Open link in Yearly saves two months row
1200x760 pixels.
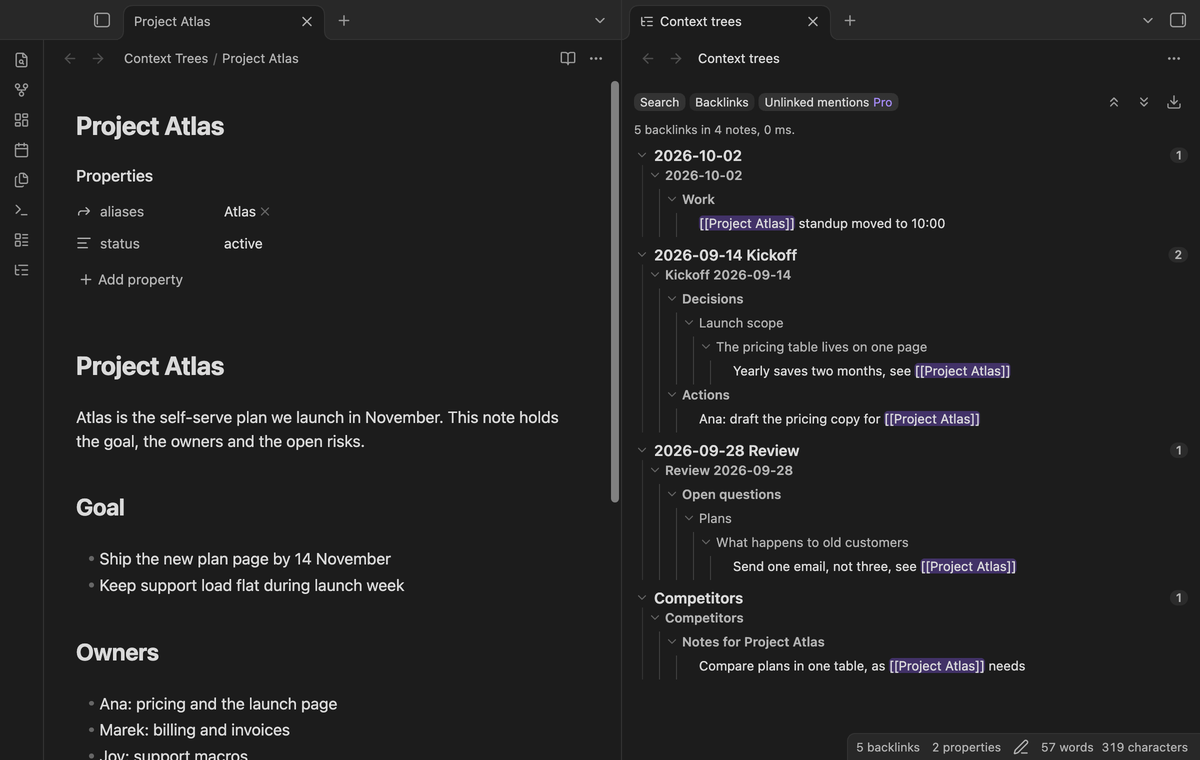click(963, 371)
